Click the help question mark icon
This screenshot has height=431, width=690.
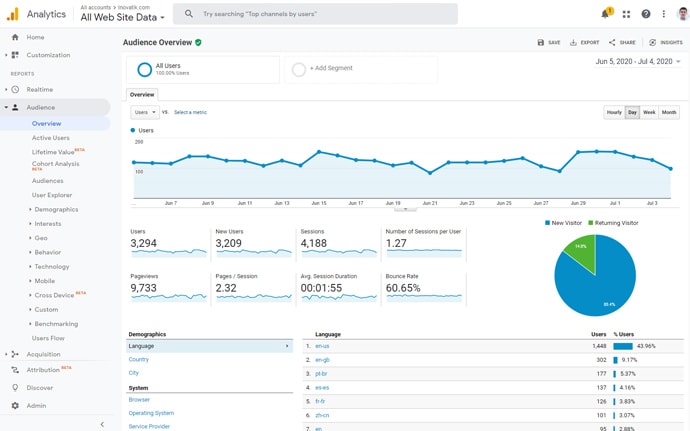click(x=645, y=14)
